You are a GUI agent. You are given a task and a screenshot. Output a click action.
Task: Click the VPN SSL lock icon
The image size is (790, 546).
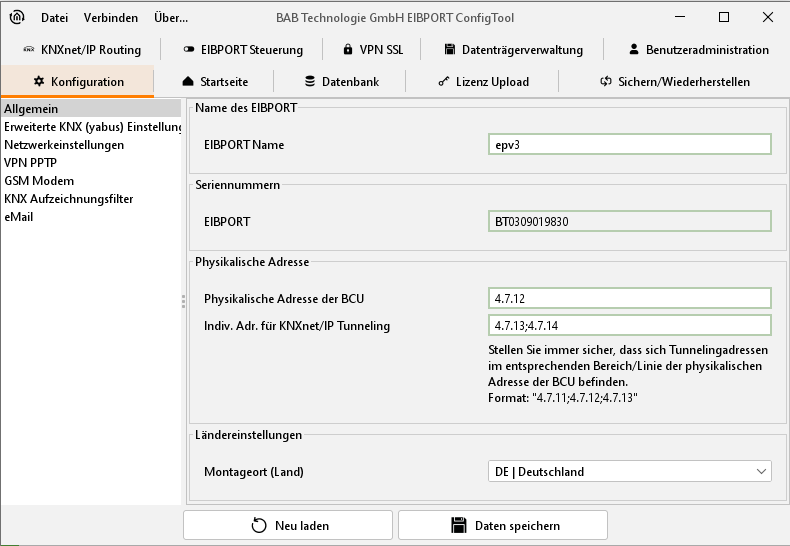point(347,50)
